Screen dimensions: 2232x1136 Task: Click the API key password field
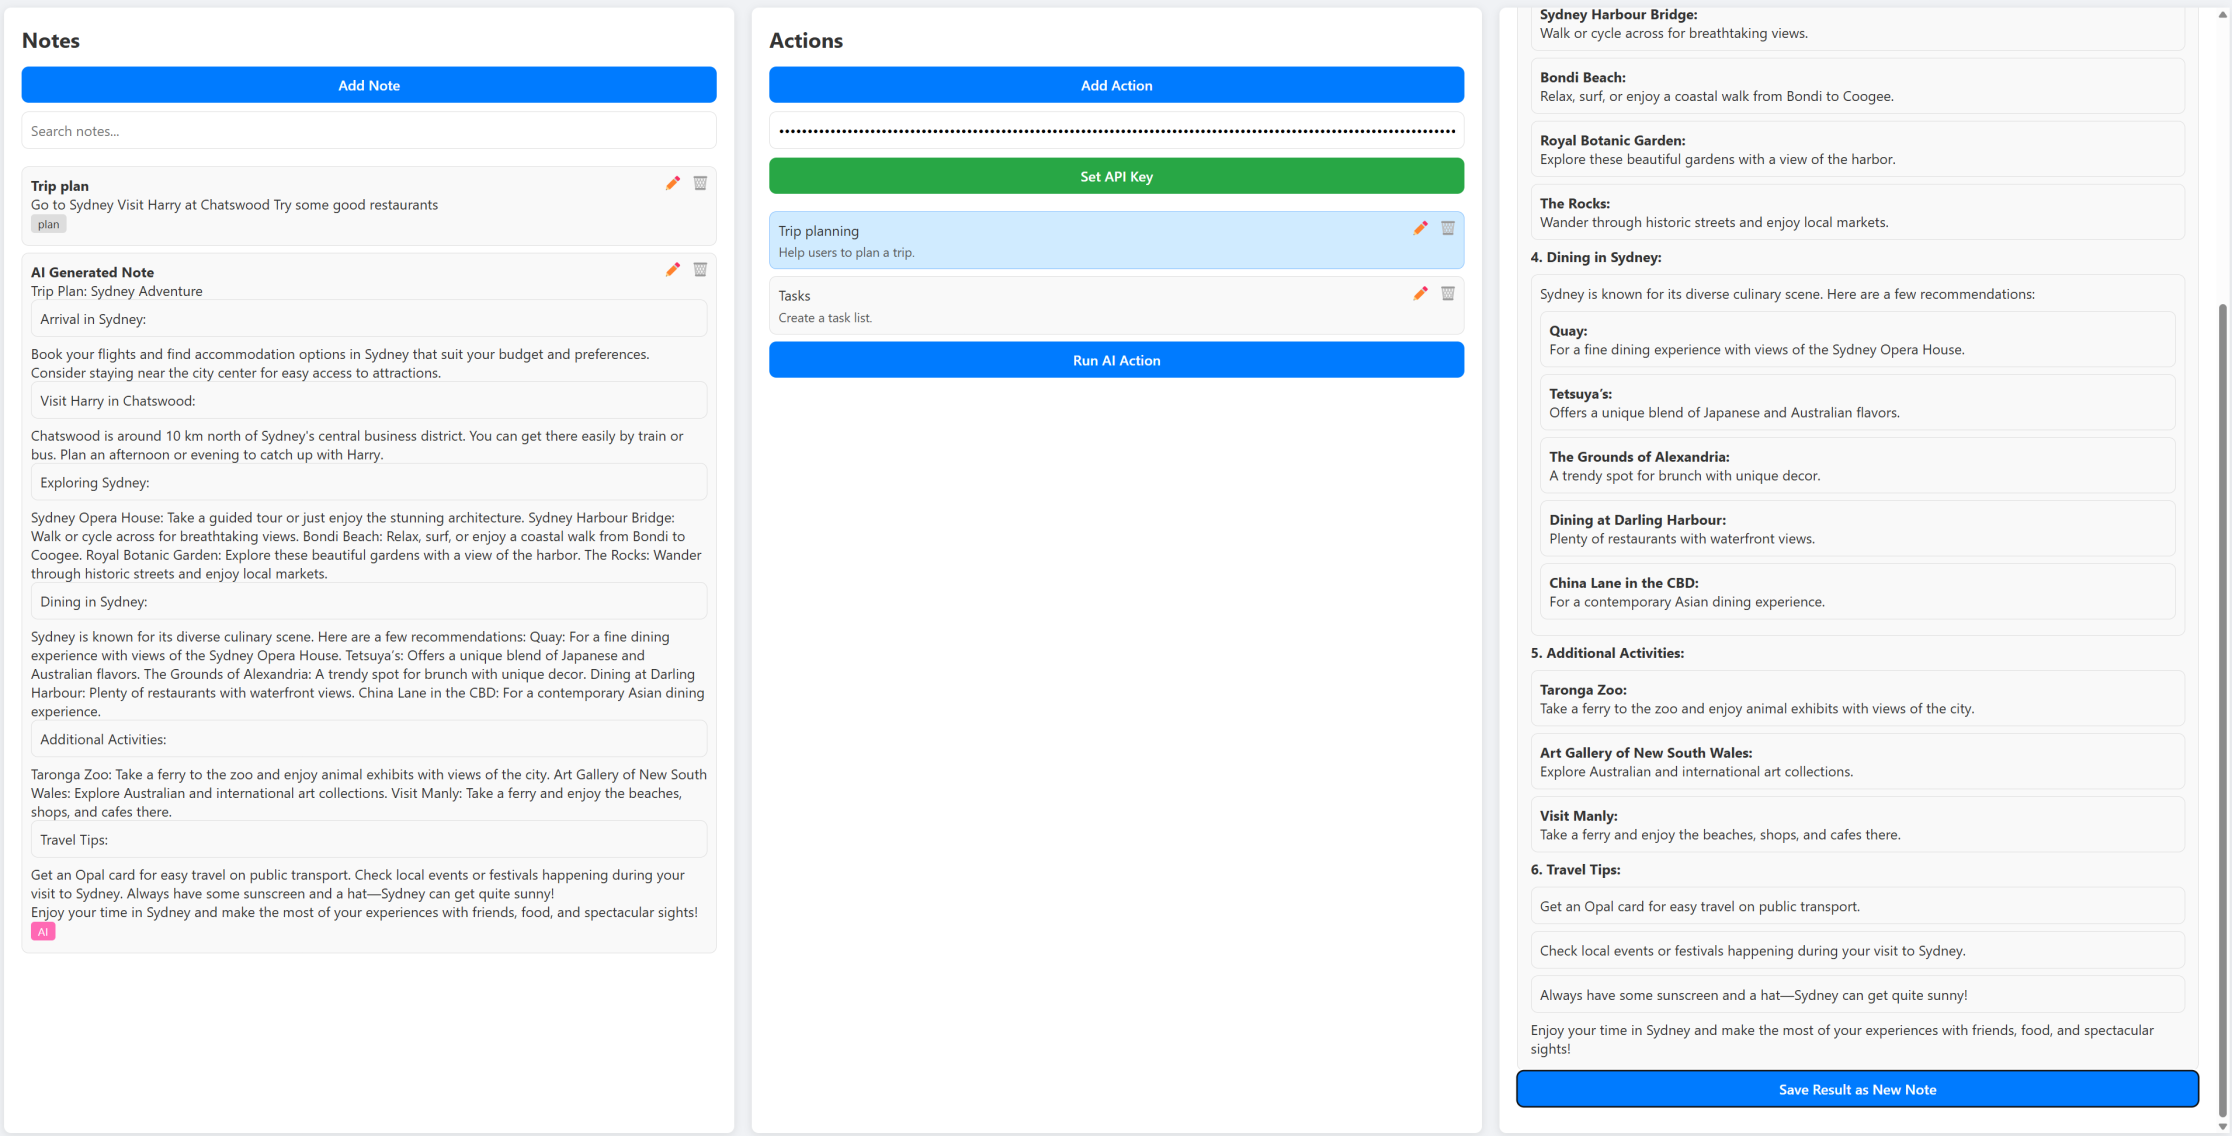pyautogui.click(x=1116, y=131)
